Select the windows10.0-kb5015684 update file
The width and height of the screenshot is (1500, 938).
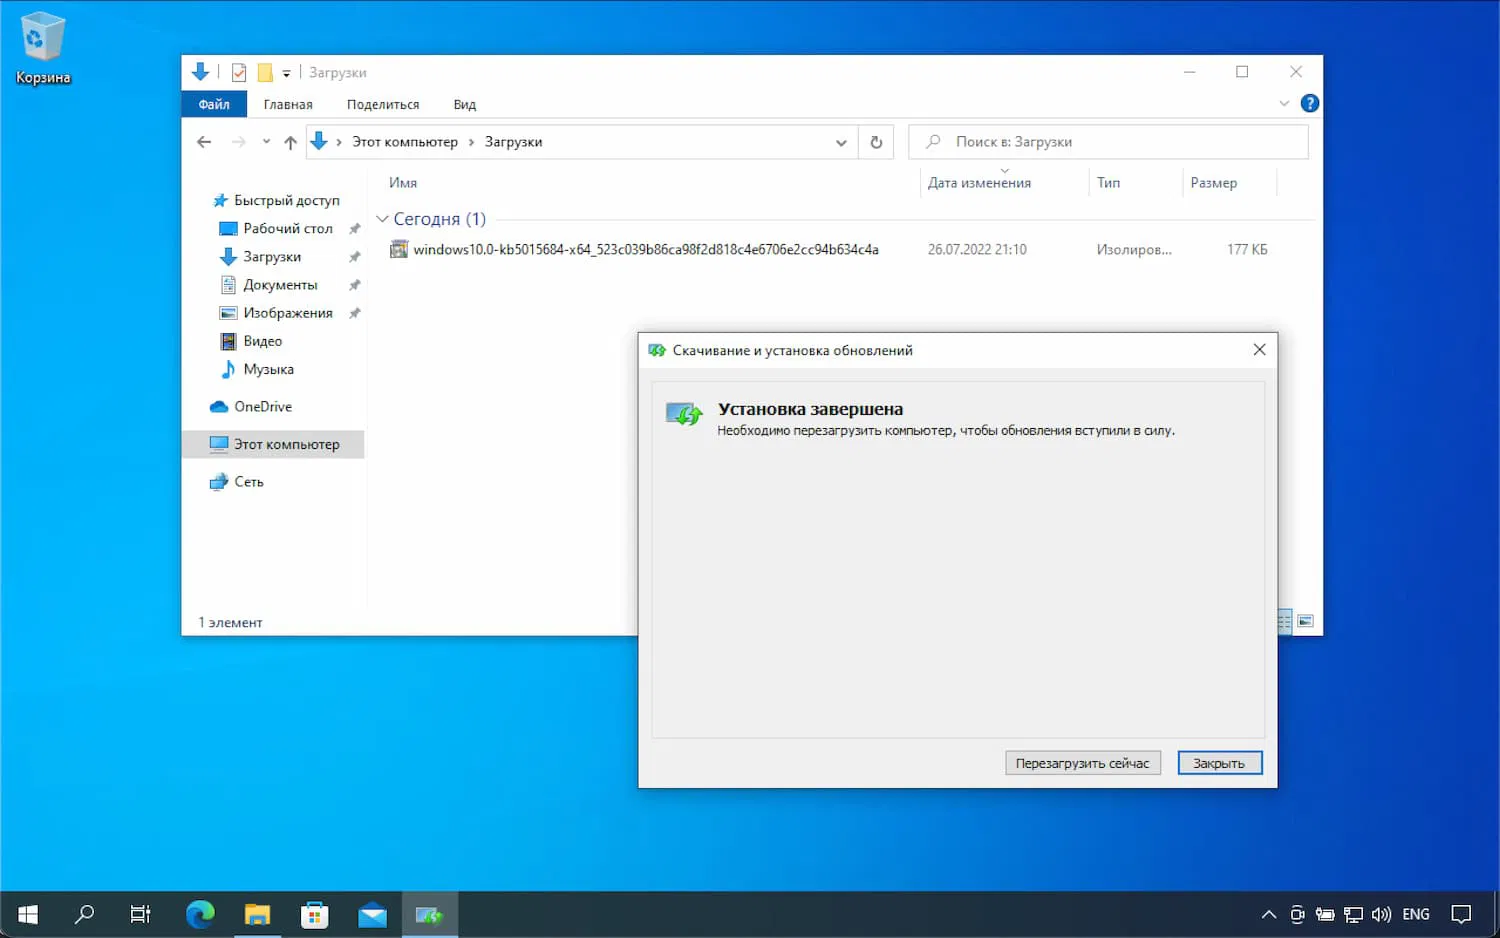pyautogui.click(x=645, y=250)
